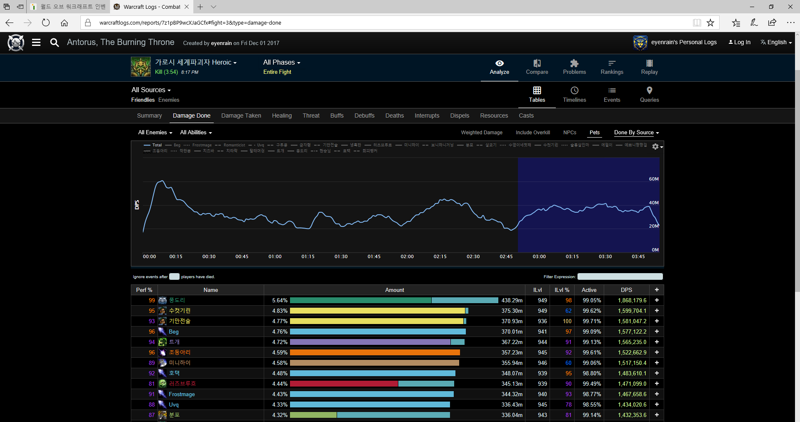Open the Problems puzzle icon
Image resolution: width=800 pixels, height=422 pixels.
click(x=574, y=63)
